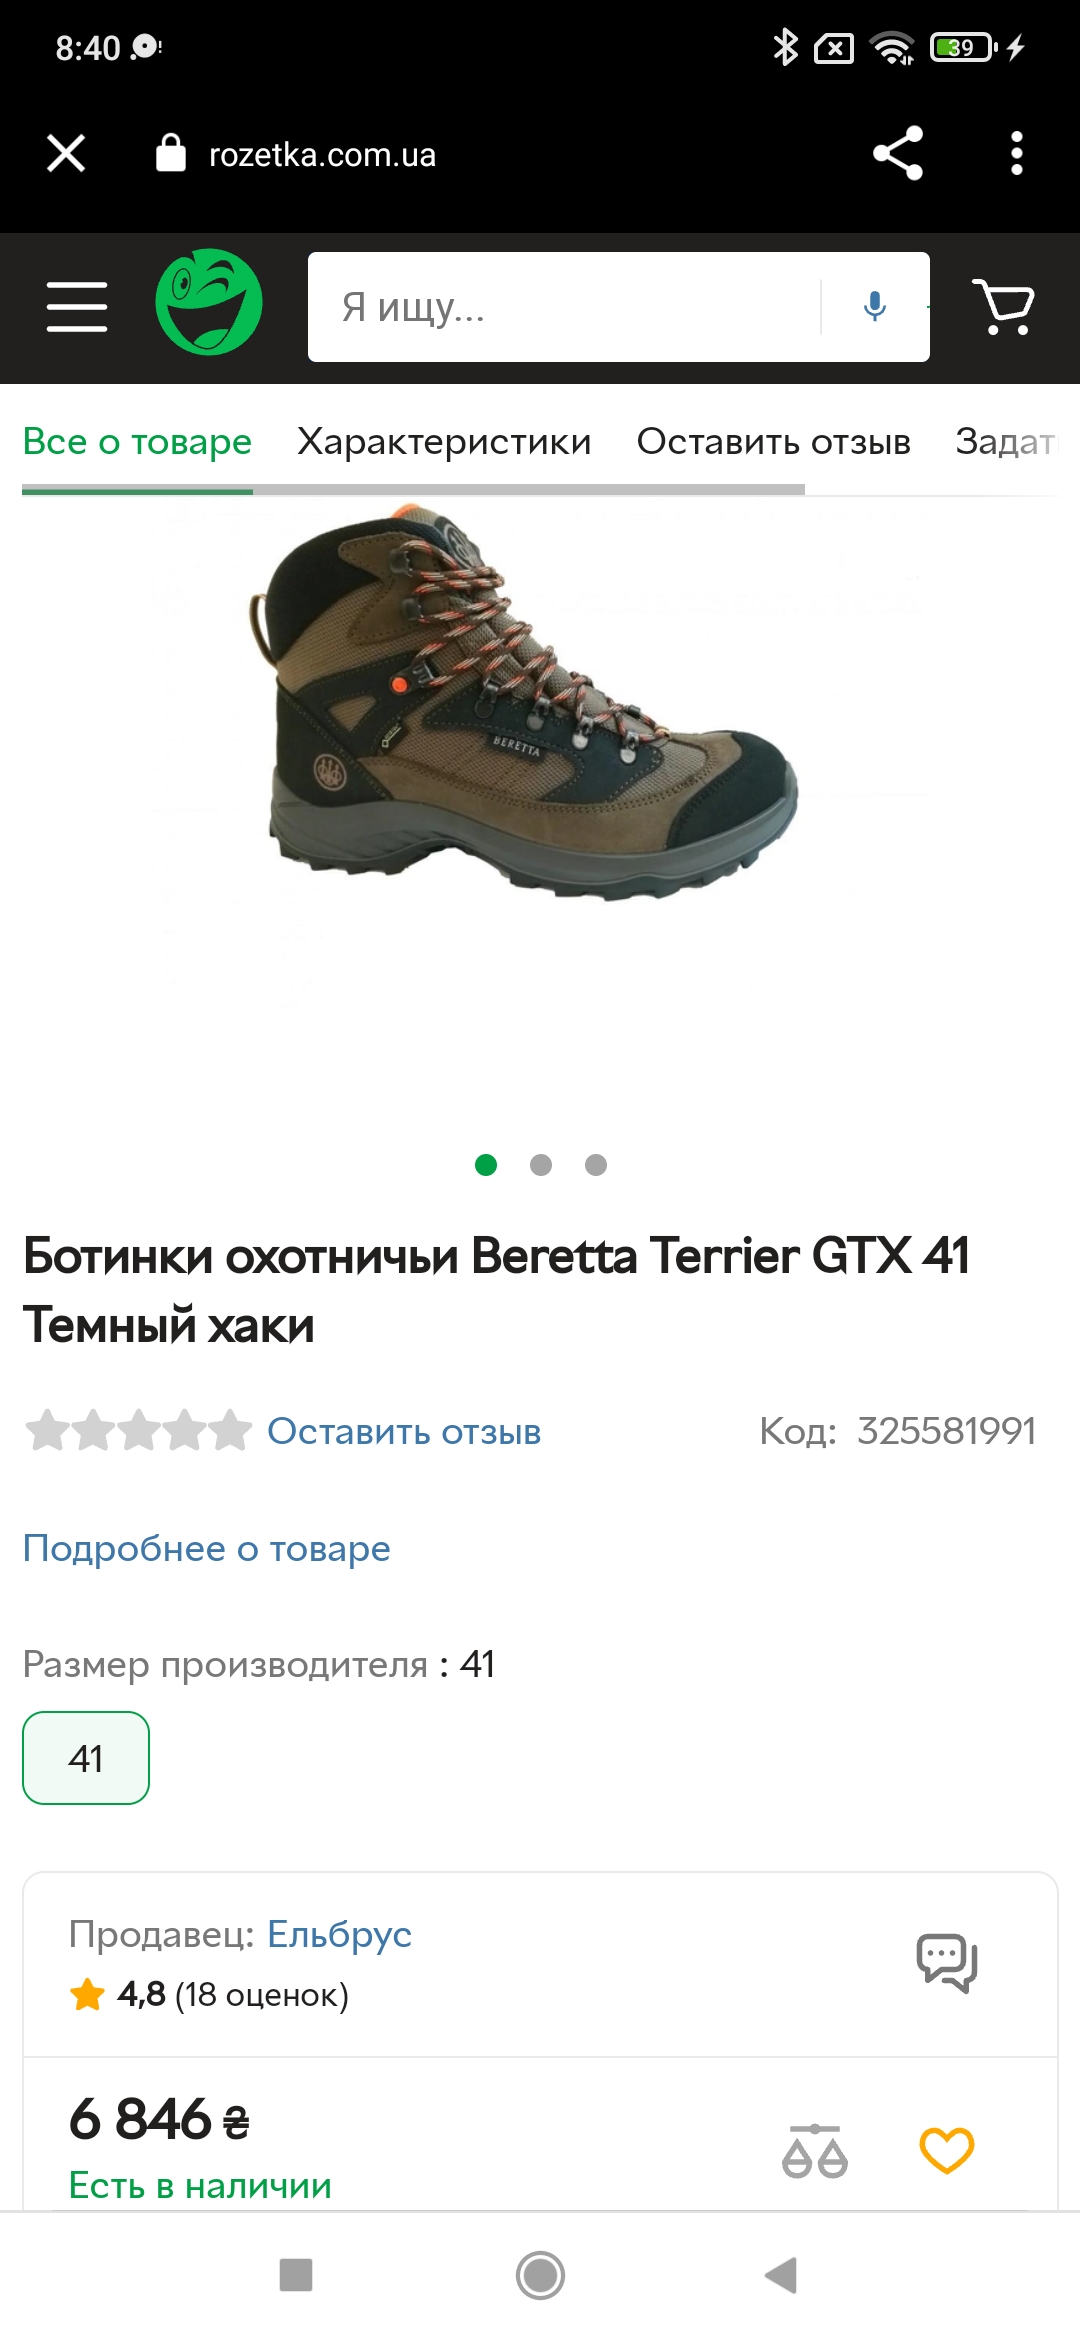This screenshot has width=1080, height=2340.
Task: Select the Все о товаре tab
Action: pyautogui.click(x=137, y=442)
